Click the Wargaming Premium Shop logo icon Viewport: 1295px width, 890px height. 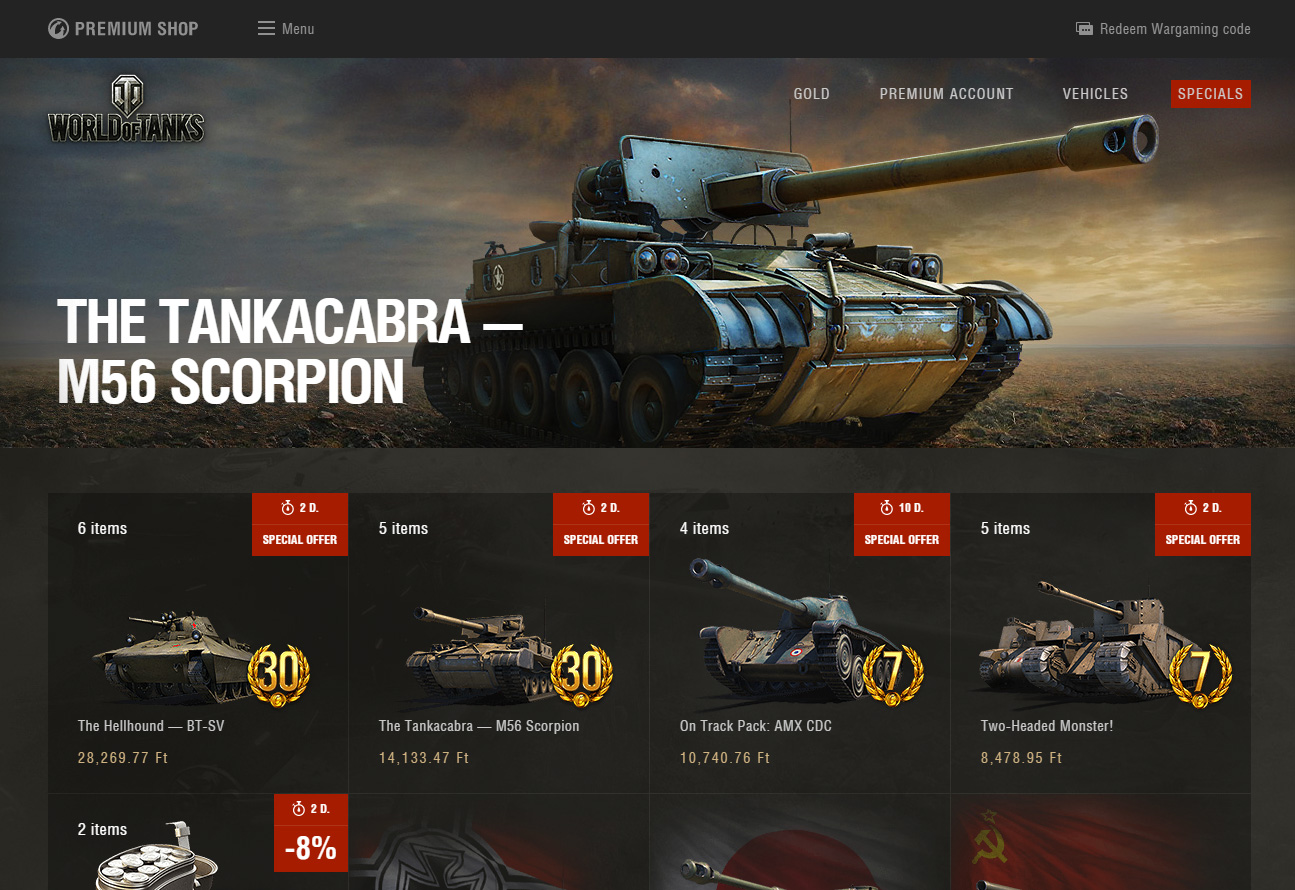click(59, 28)
